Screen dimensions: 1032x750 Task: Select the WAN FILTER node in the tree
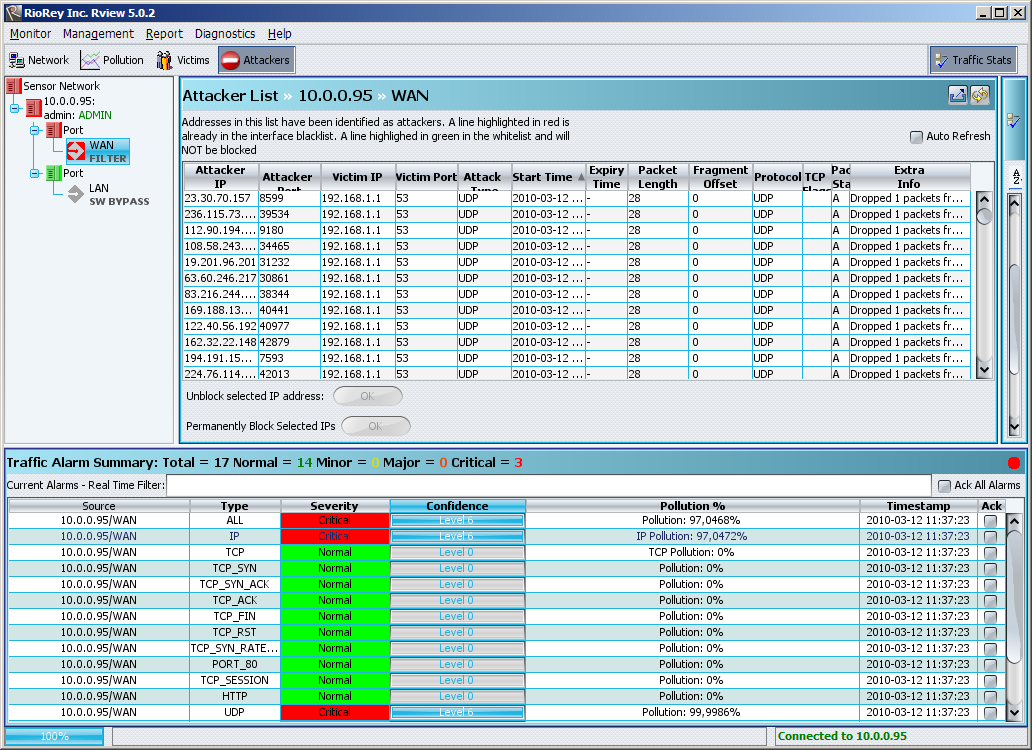point(98,151)
